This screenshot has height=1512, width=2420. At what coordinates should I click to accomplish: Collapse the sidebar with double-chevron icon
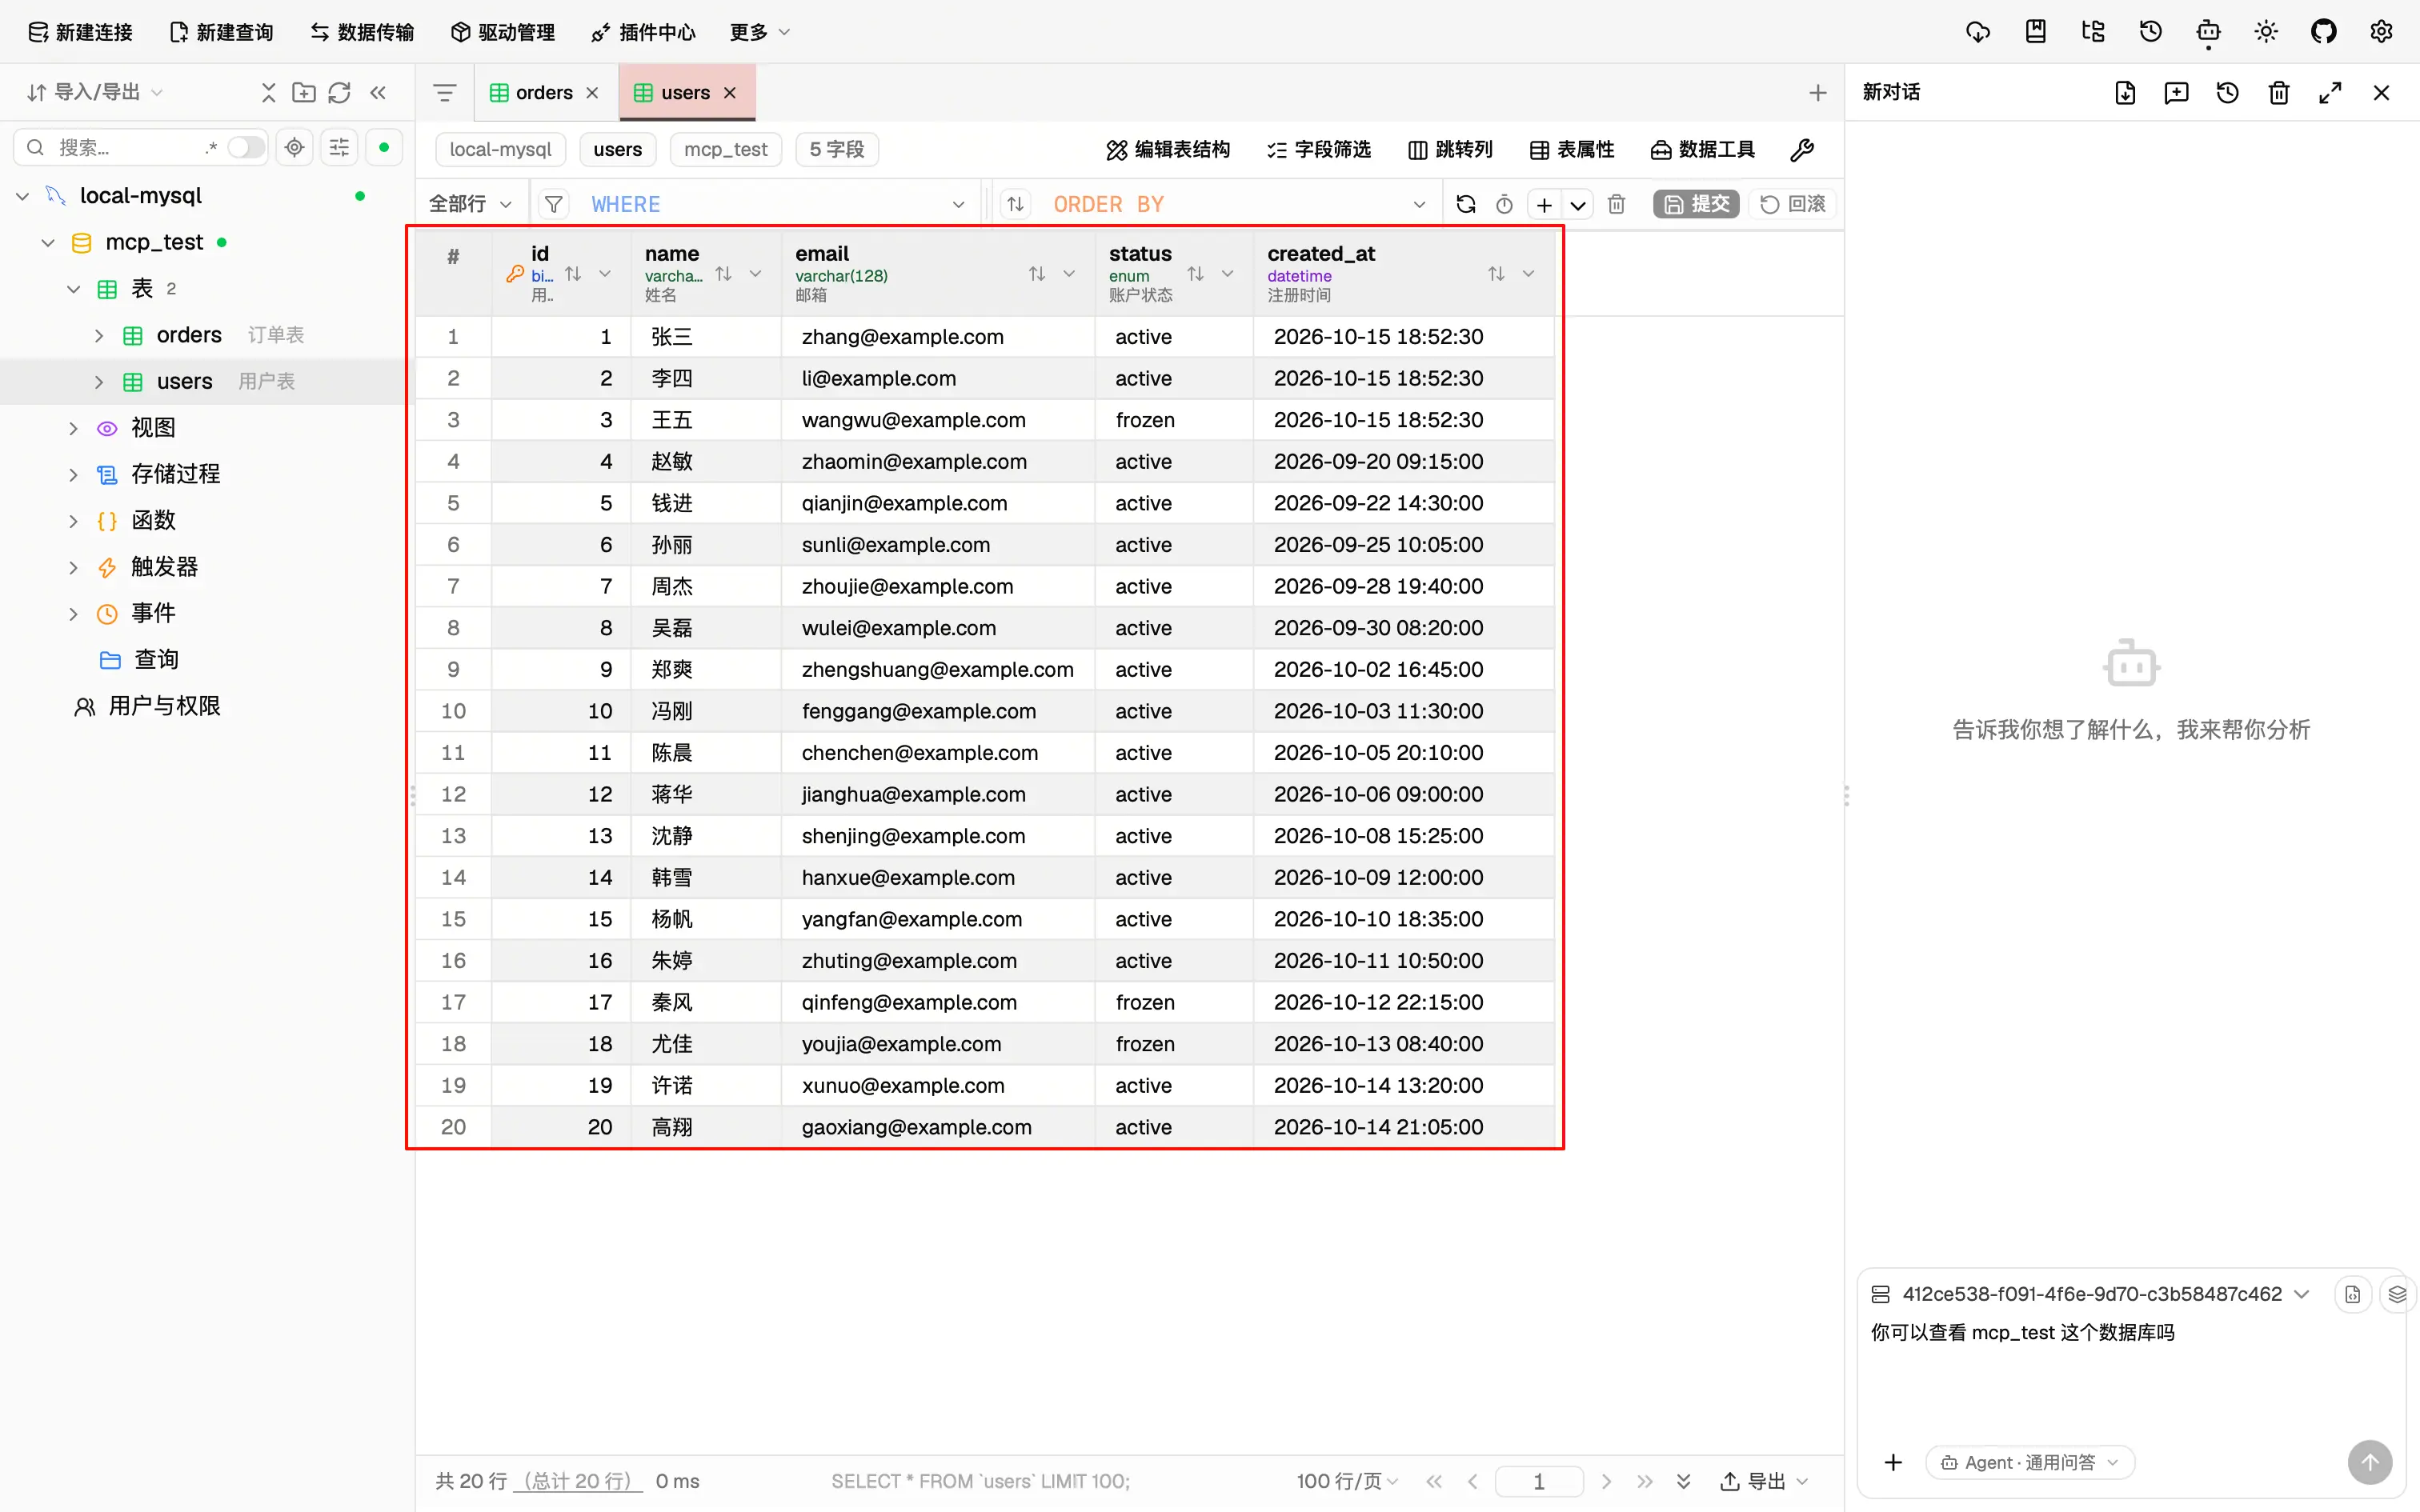378,92
